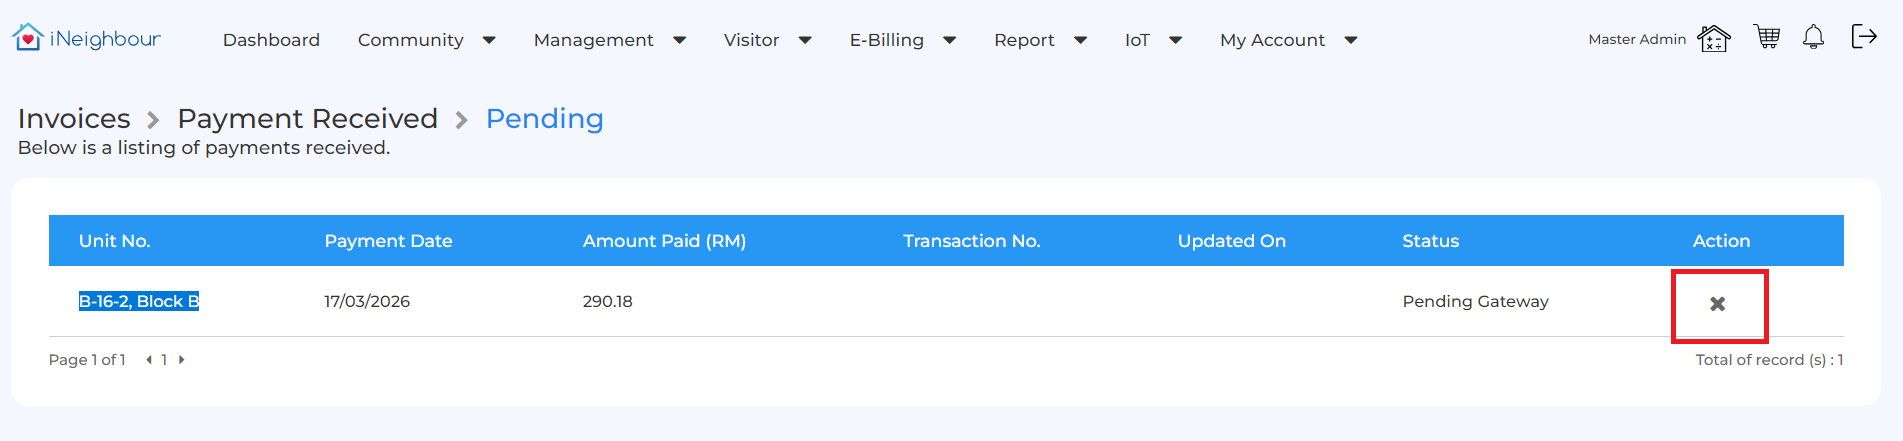Click the unit B-16-2, Block B
The height and width of the screenshot is (441, 1903).
[x=139, y=301]
